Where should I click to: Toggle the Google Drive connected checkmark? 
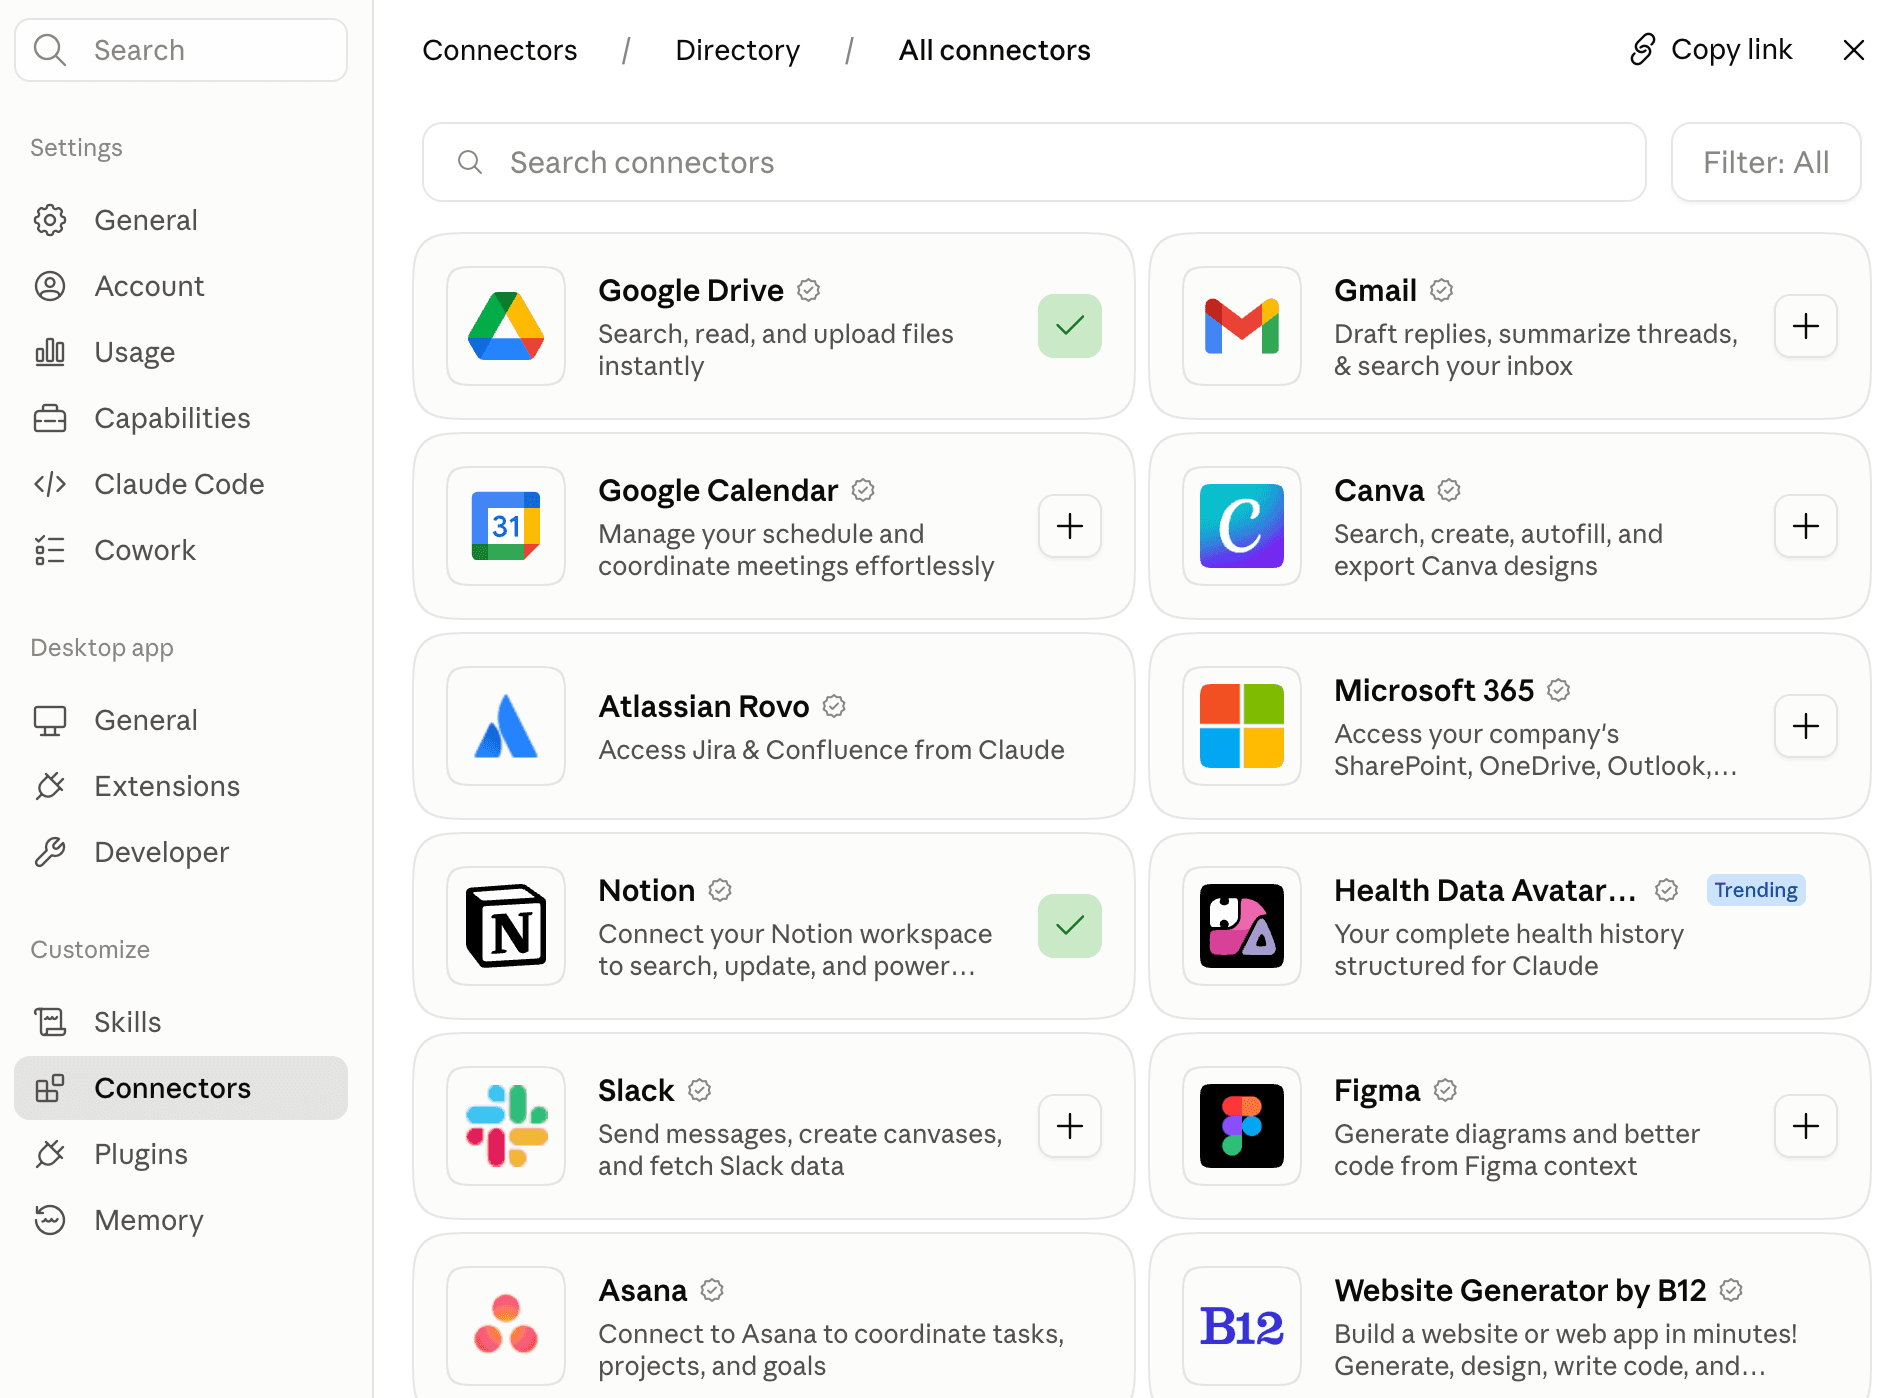click(x=1070, y=326)
